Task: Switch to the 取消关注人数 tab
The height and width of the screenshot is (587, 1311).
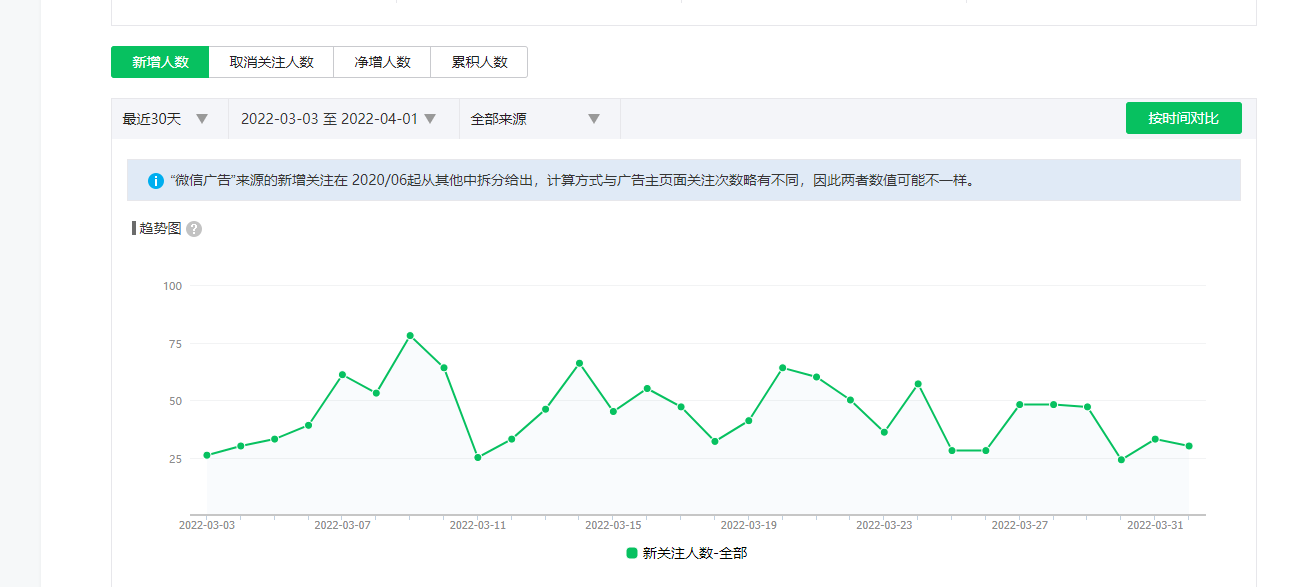Action: tap(271, 62)
